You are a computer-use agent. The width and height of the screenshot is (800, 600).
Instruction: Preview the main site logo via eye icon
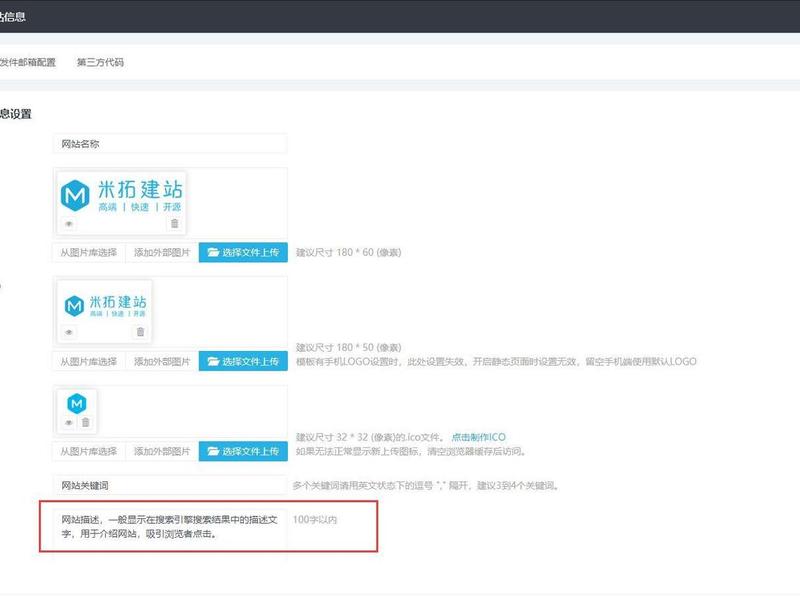pyautogui.click(x=69, y=224)
